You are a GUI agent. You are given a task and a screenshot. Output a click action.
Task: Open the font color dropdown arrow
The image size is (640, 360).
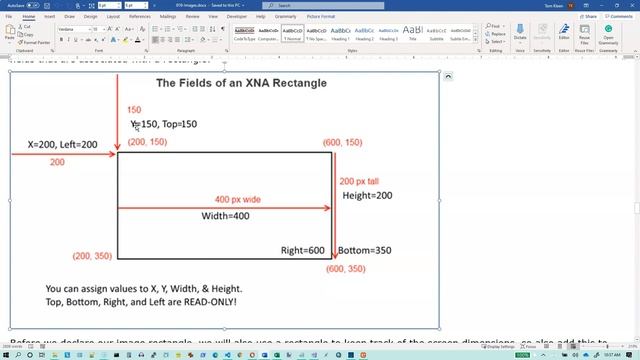point(143,40)
